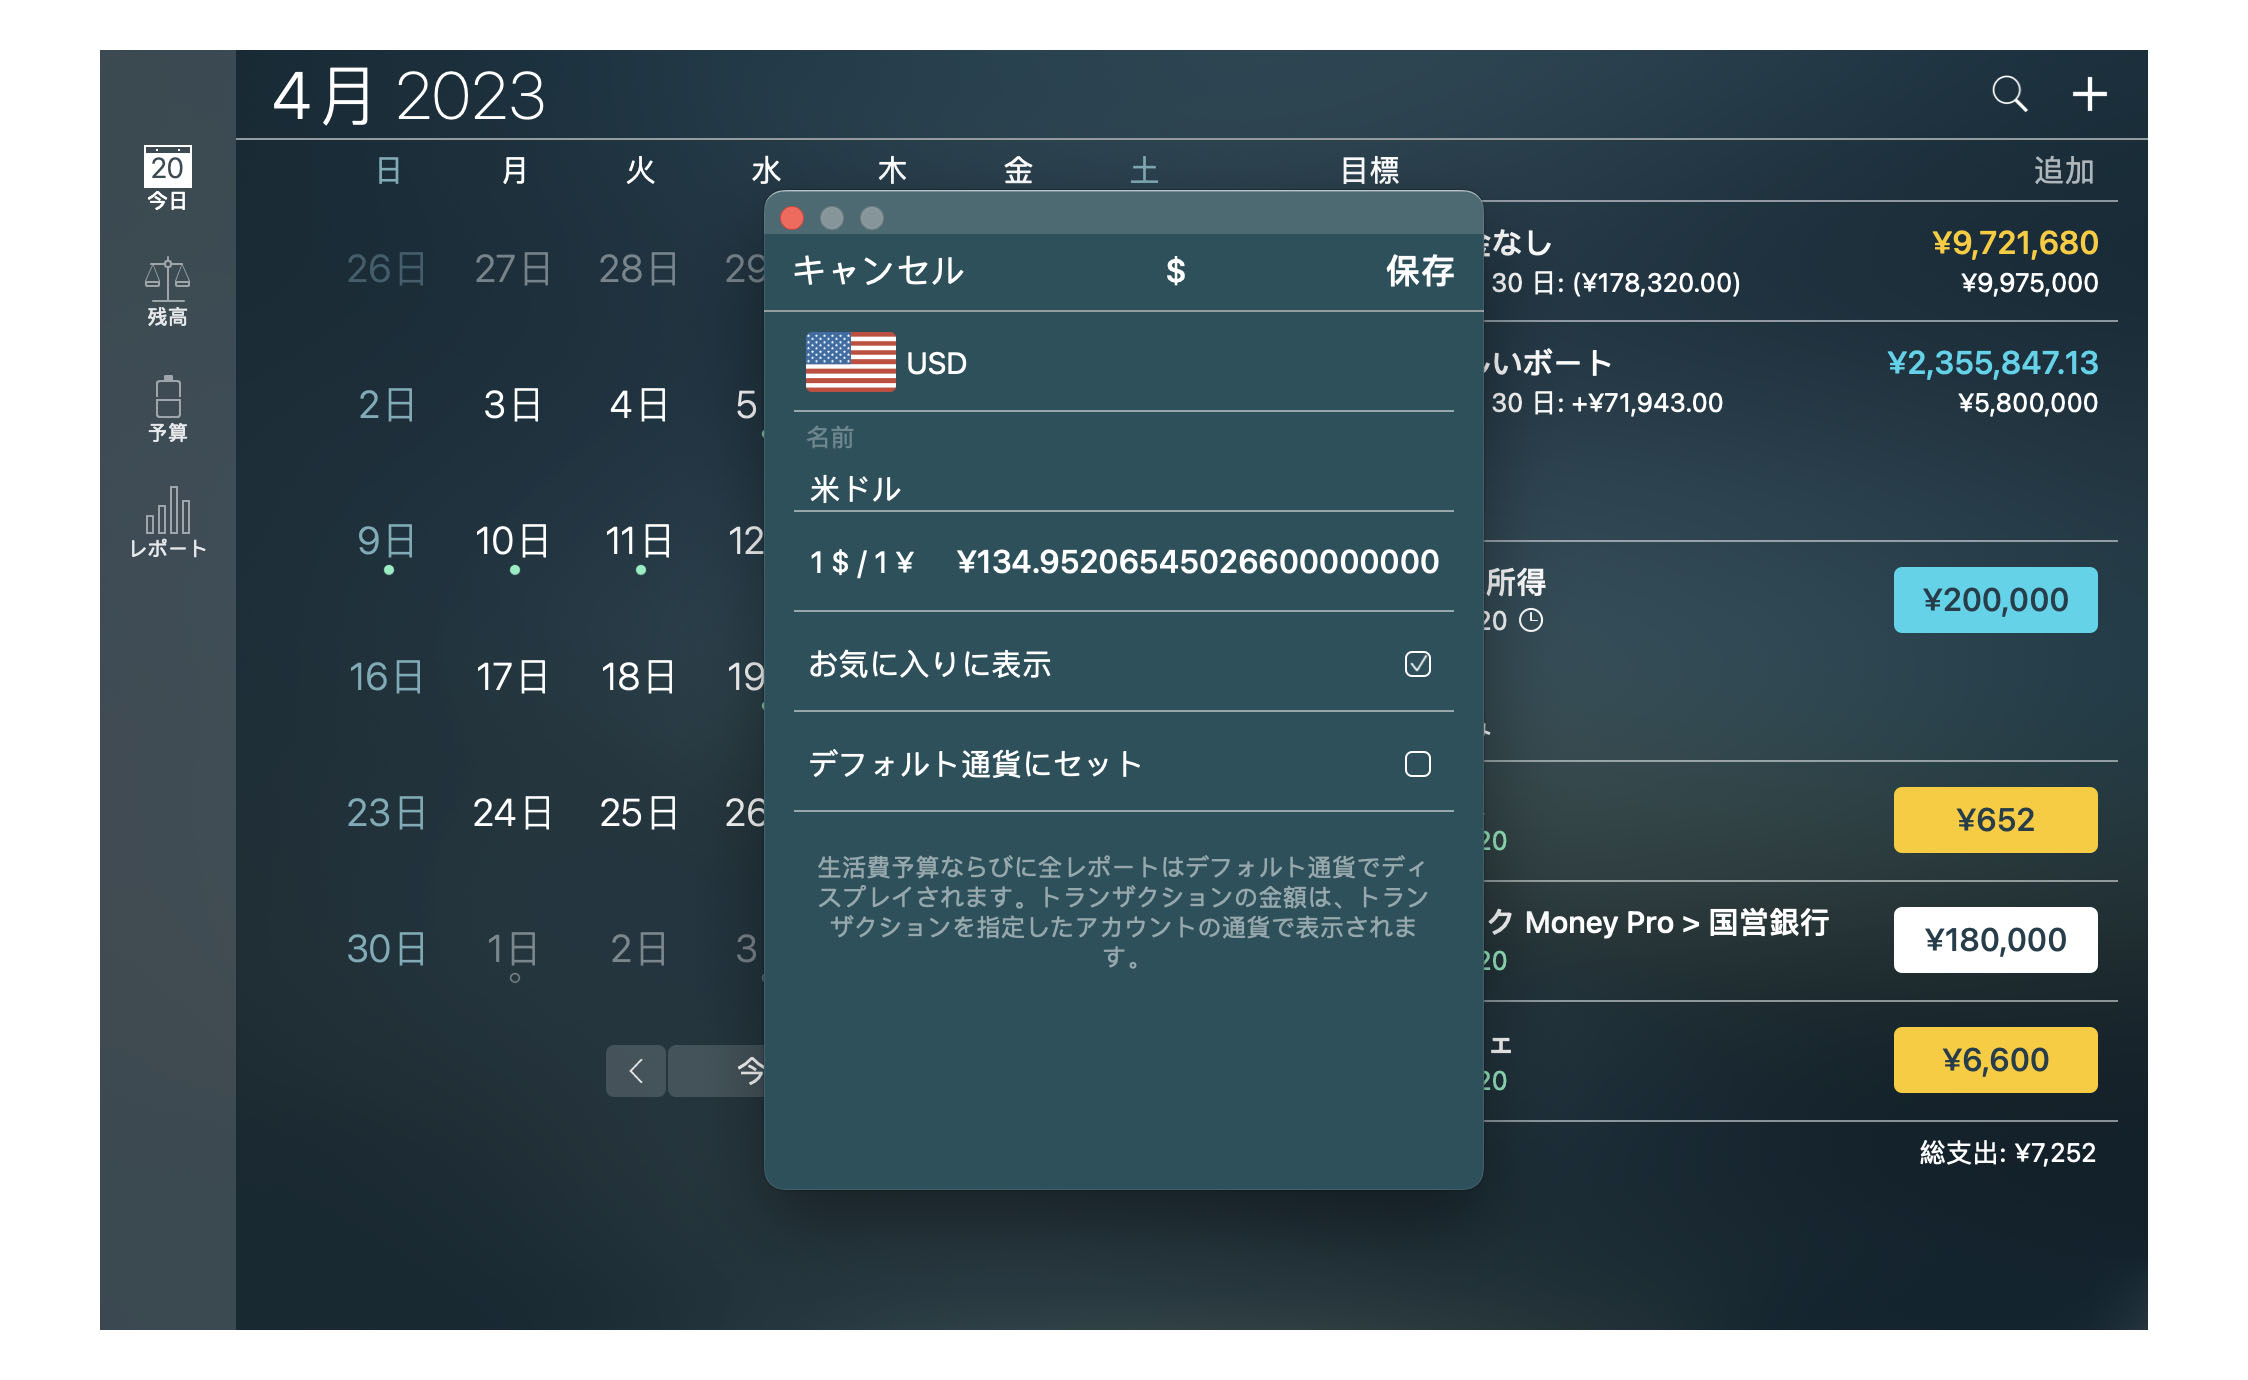Open the レポート reports section
2248x1380 pixels.
(167, 522)
